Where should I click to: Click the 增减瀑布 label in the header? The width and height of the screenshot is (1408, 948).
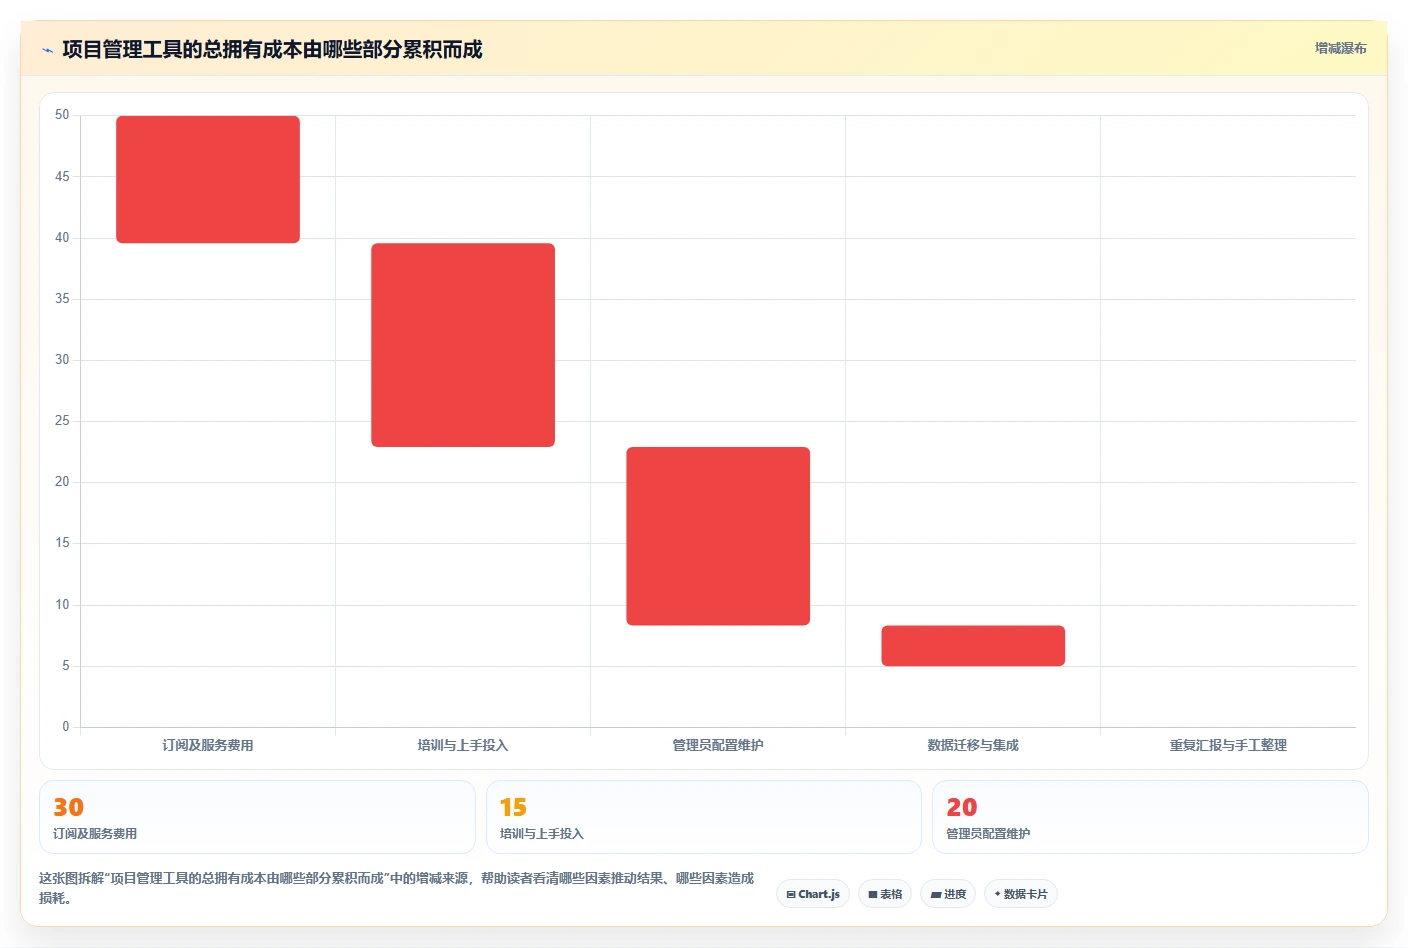(x=1340, y=48)
